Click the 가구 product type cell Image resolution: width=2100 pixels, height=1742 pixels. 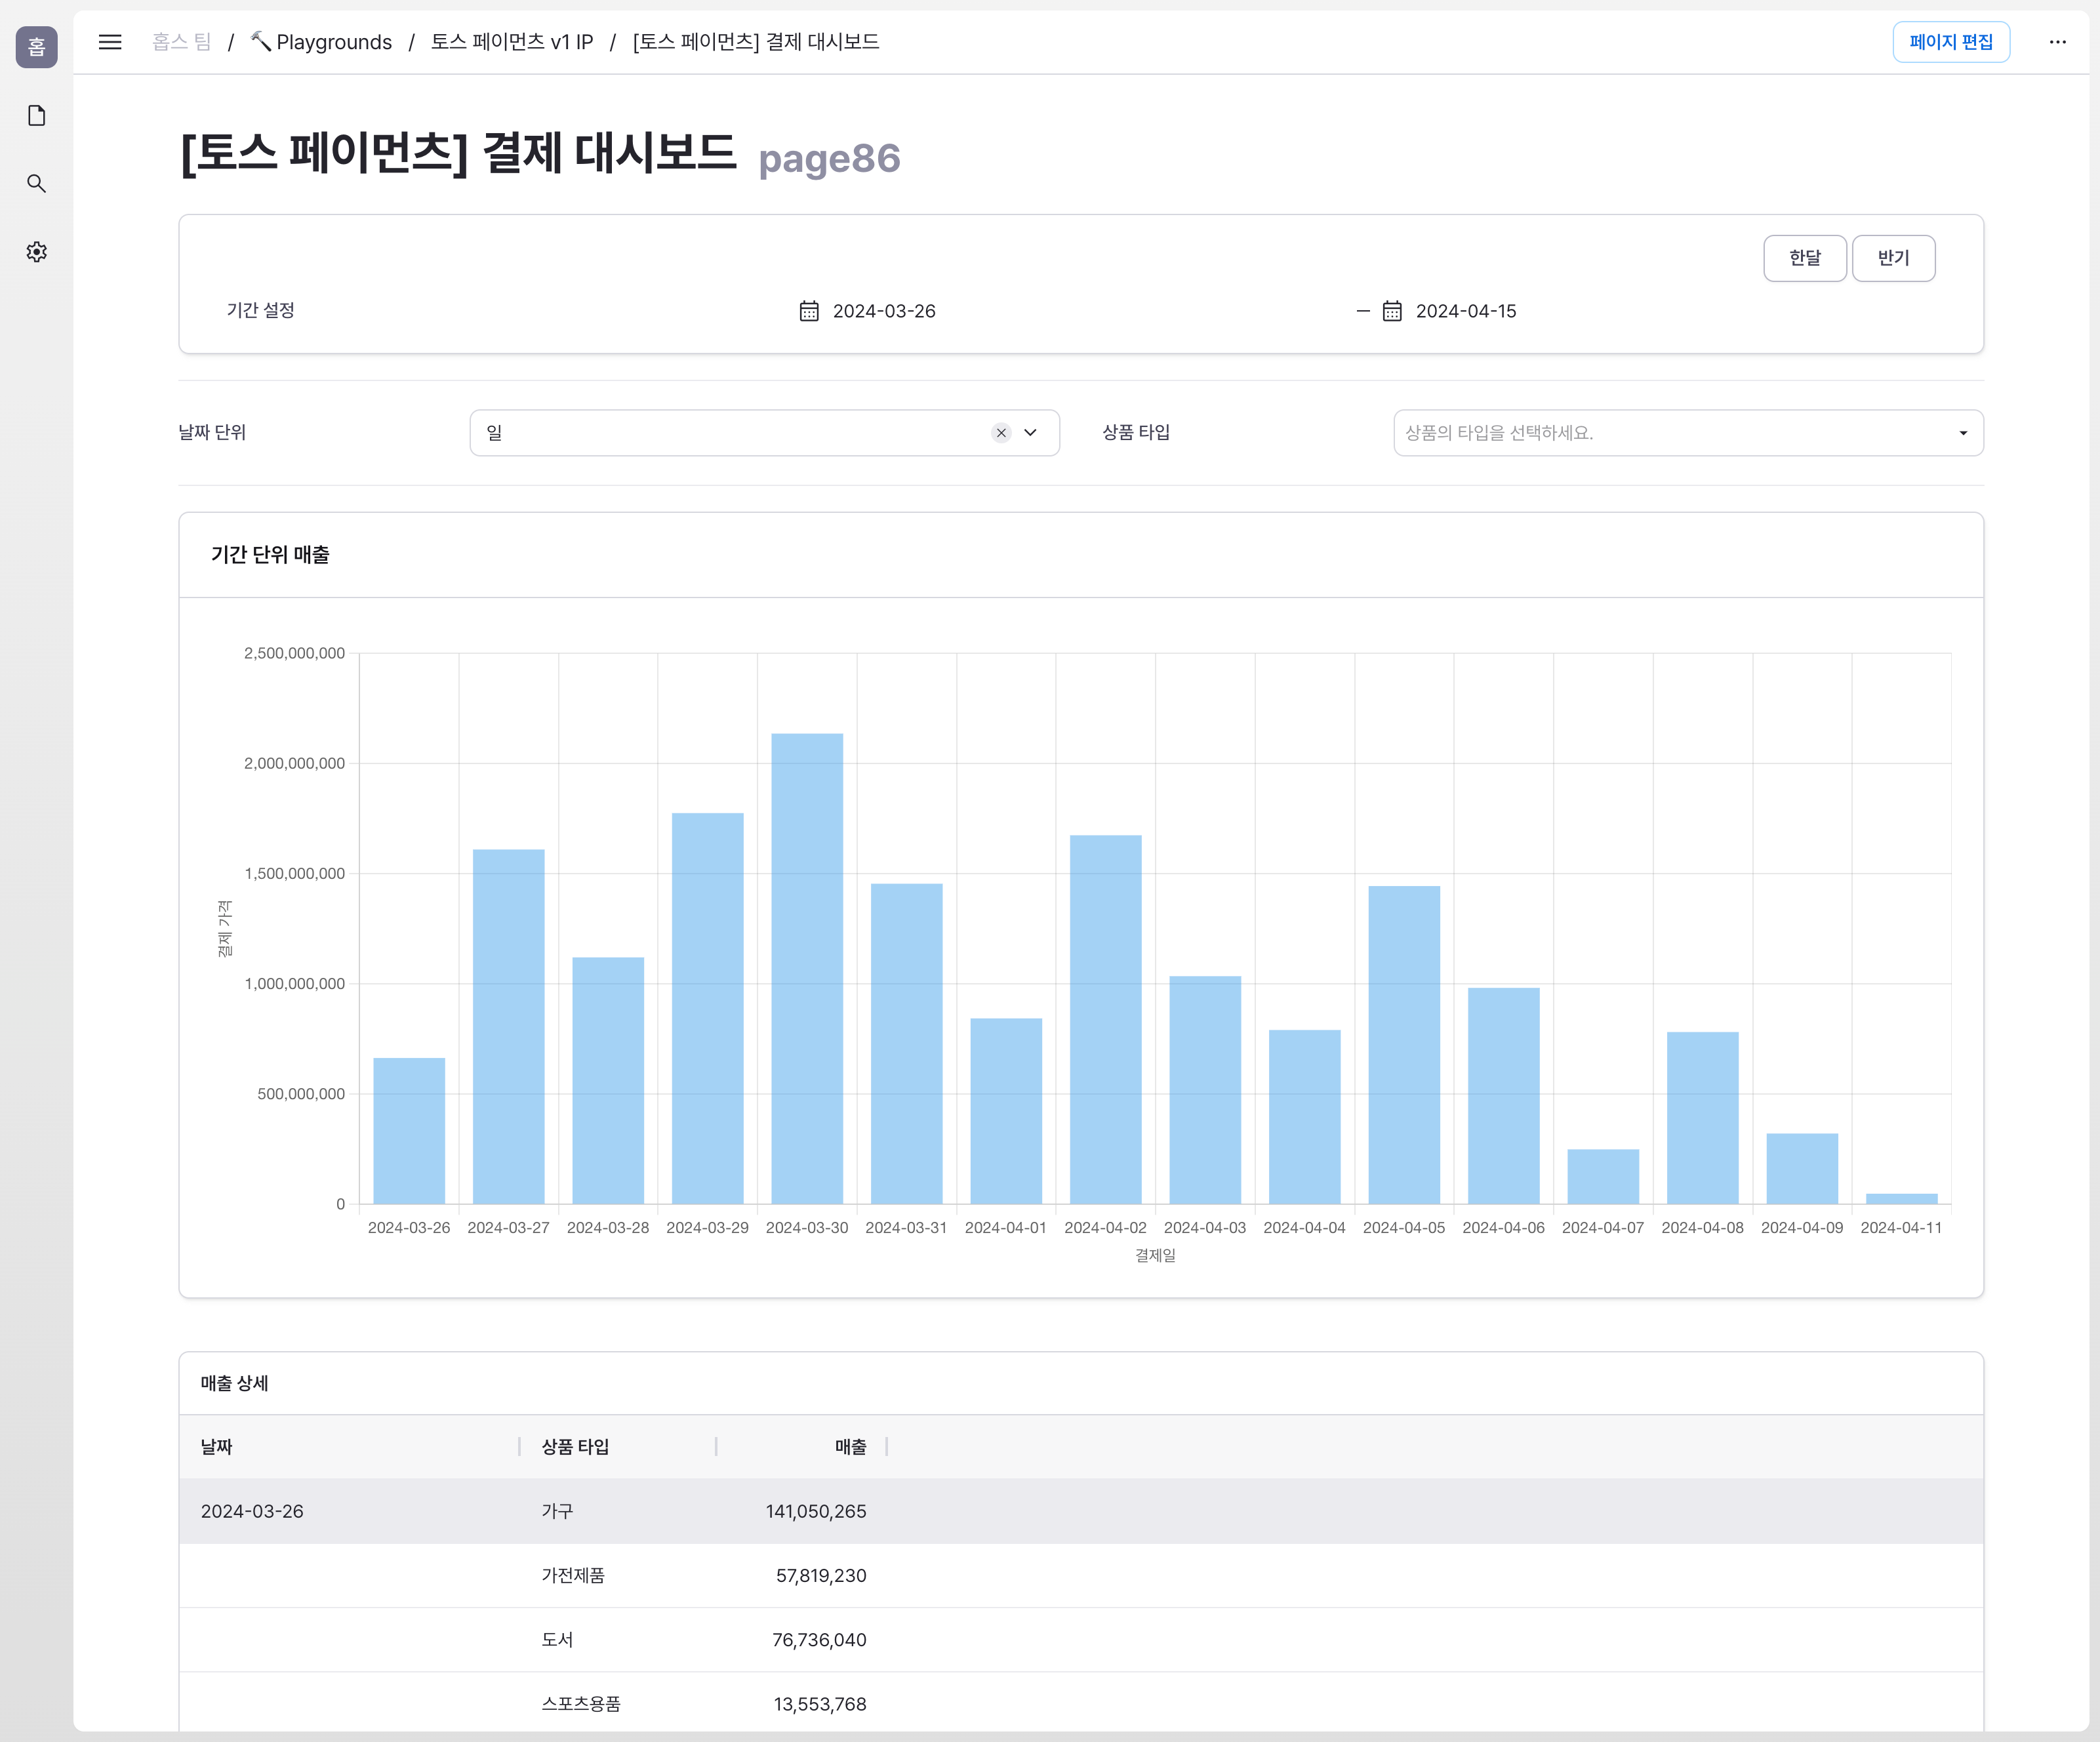[x=557, y=1511]
